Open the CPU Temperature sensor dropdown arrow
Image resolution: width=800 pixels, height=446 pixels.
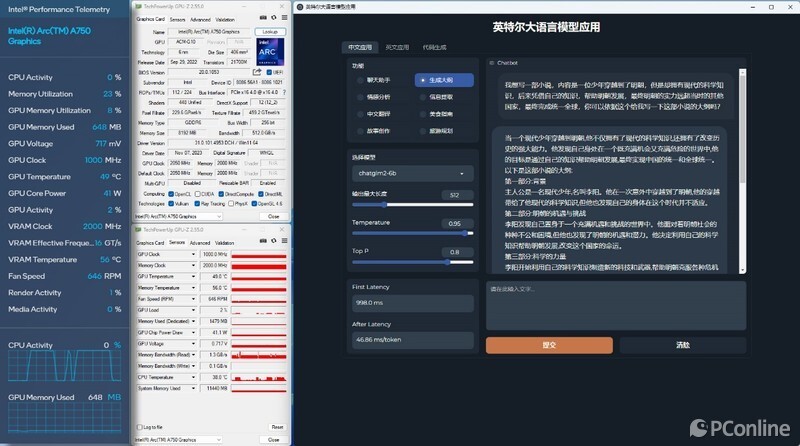(193, 378)
